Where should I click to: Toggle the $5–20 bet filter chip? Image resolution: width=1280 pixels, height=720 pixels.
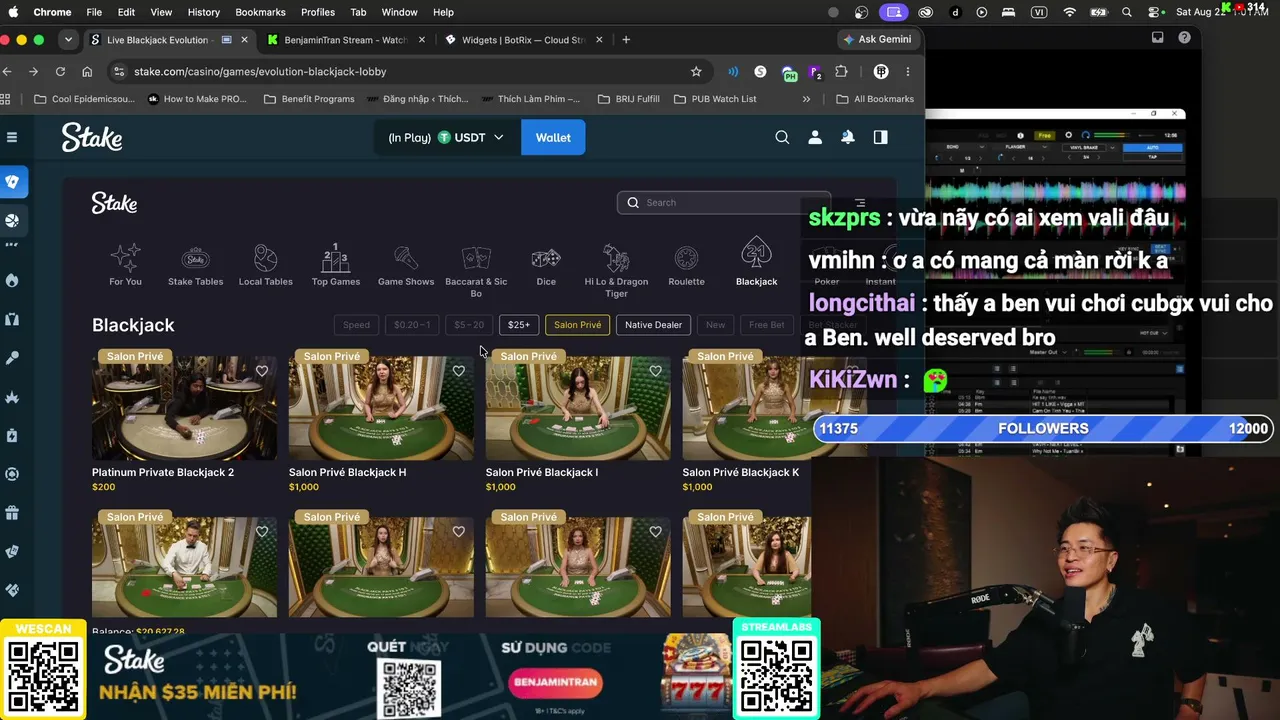coord(469,325)
